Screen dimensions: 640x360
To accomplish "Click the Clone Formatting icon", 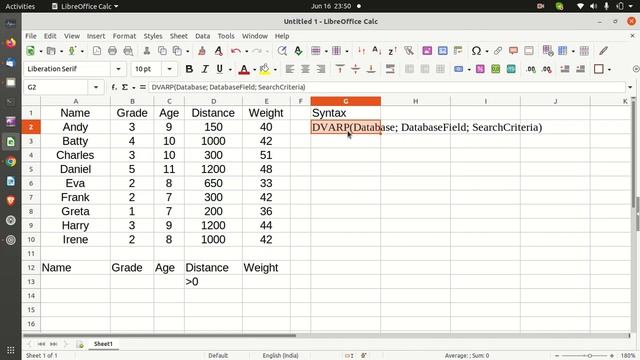I will click(202, 51).
